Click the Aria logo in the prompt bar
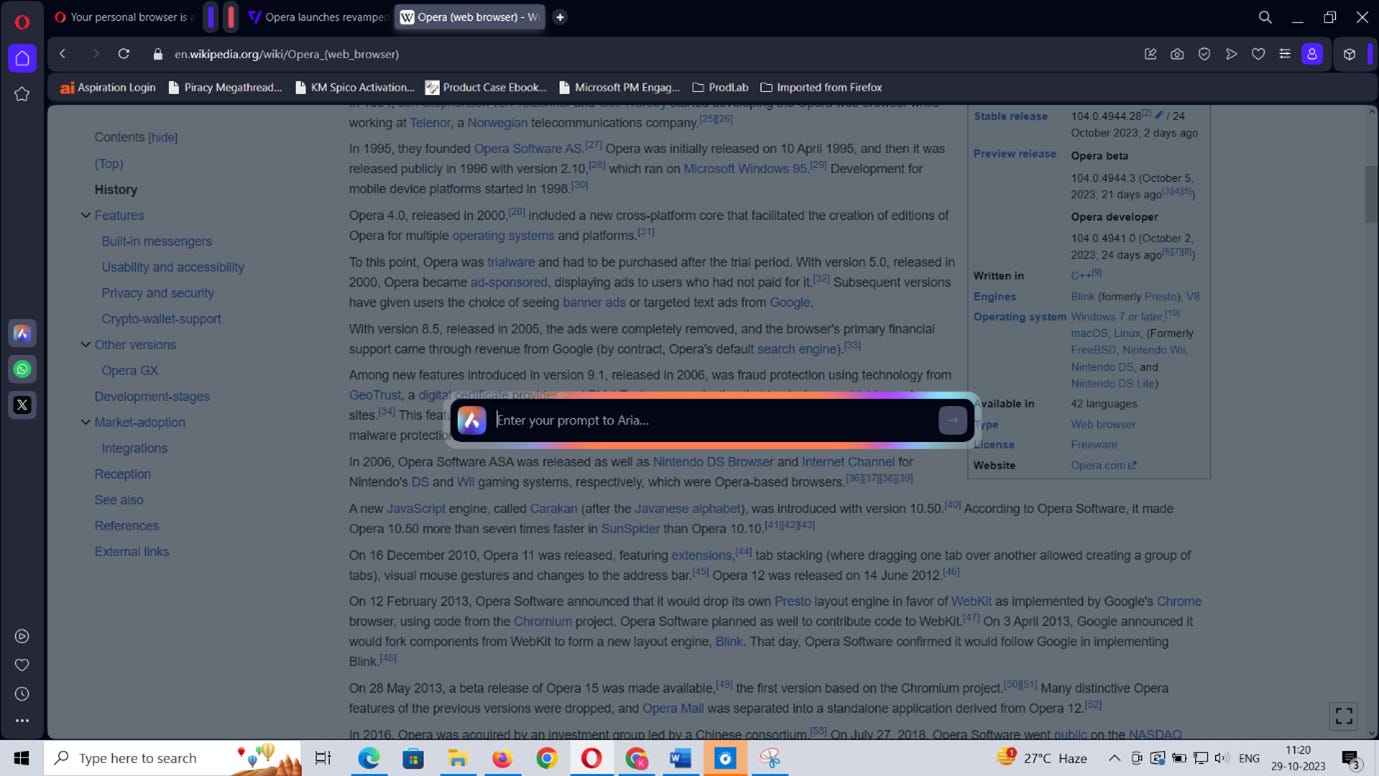 click(472, 420)
